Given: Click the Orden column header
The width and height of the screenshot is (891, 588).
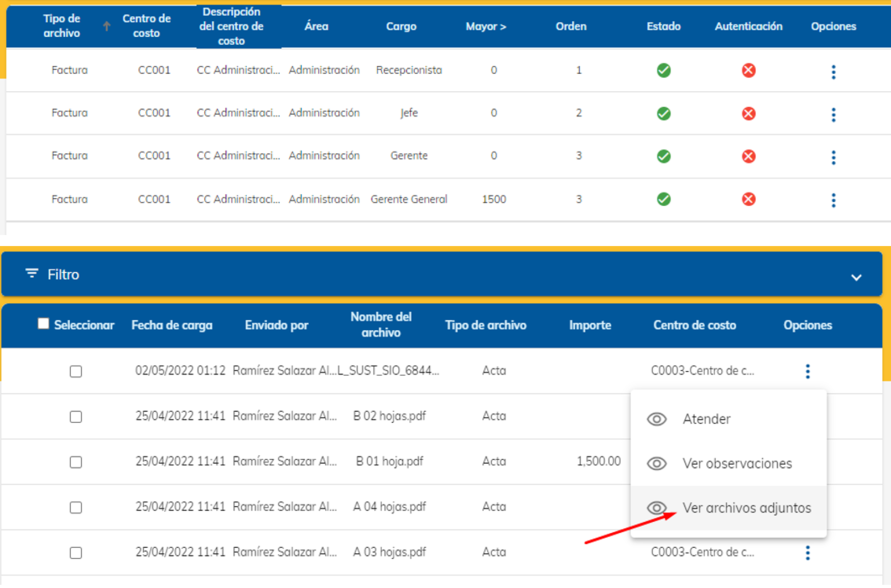Looking at the screenshot, I should (x=571, y=26).
